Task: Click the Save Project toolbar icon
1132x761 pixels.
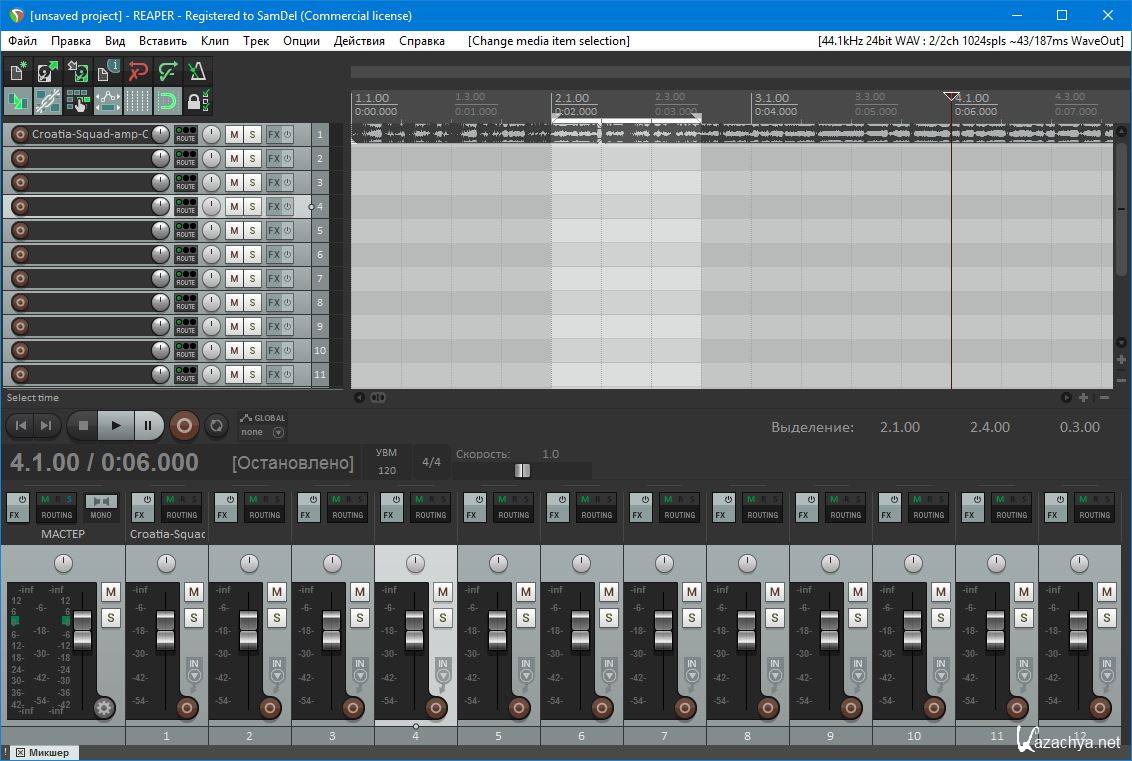Action: click(x=78, y=71)
